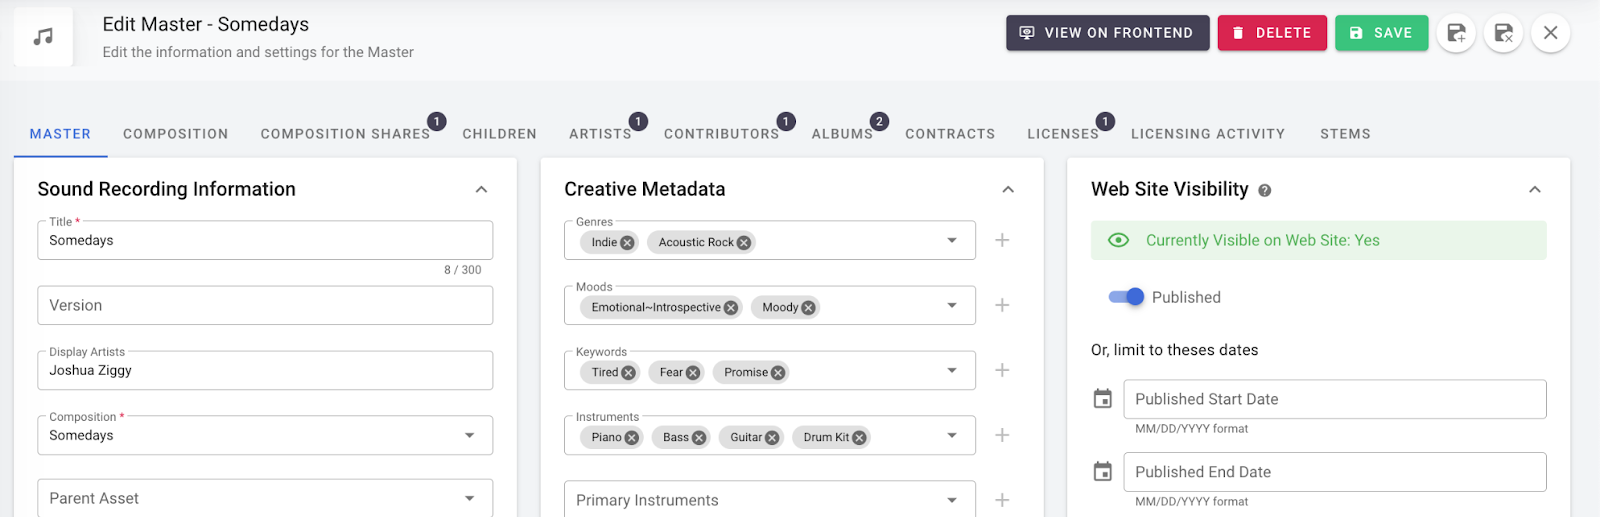Open the Moods dropdown arrow
Screen dimensions: 1600x517
(x=952, y=305)
